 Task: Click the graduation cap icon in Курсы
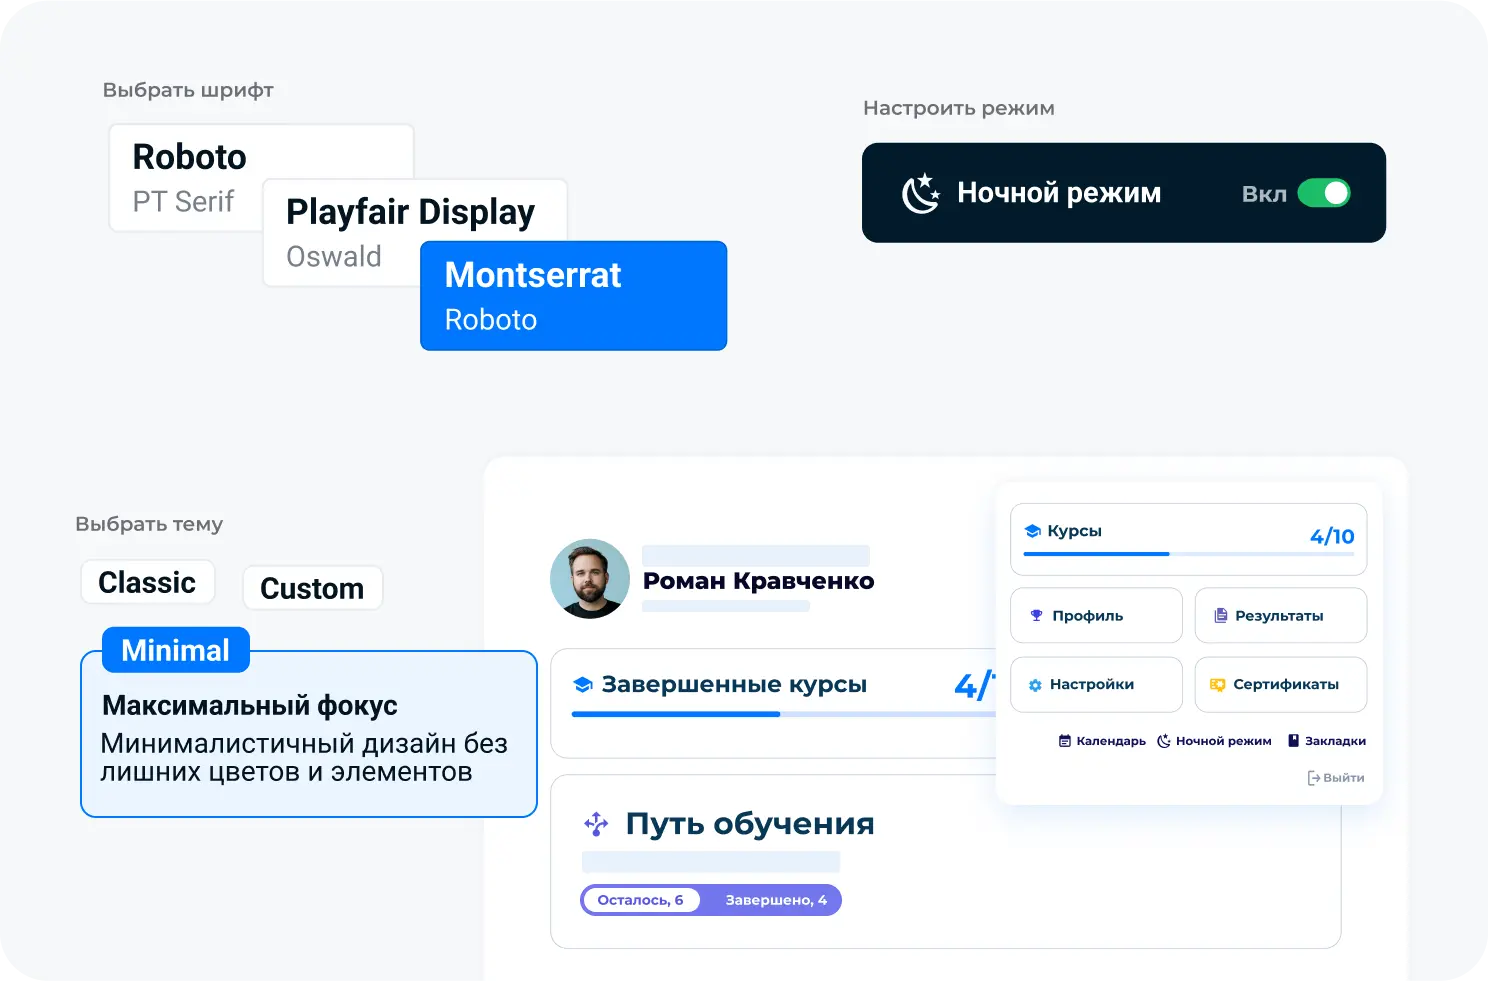tap(1033, 531)
